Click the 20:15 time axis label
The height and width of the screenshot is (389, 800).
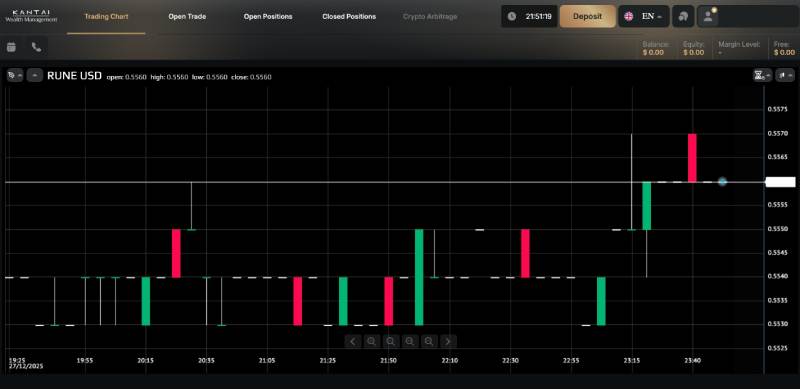pyautogui.click(x=145, y=360)
